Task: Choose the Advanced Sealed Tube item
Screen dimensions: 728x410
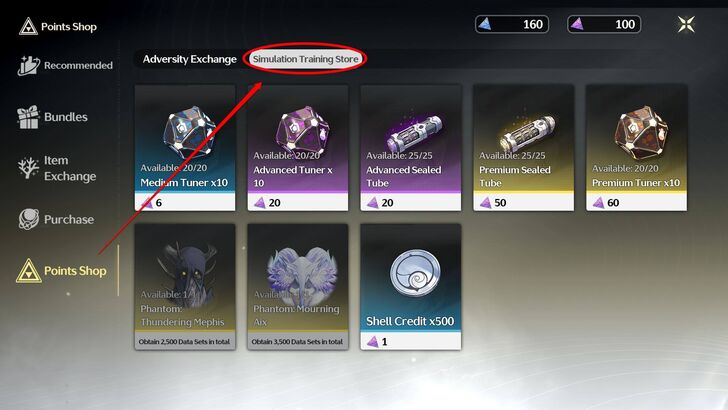Action: (411, 148)
